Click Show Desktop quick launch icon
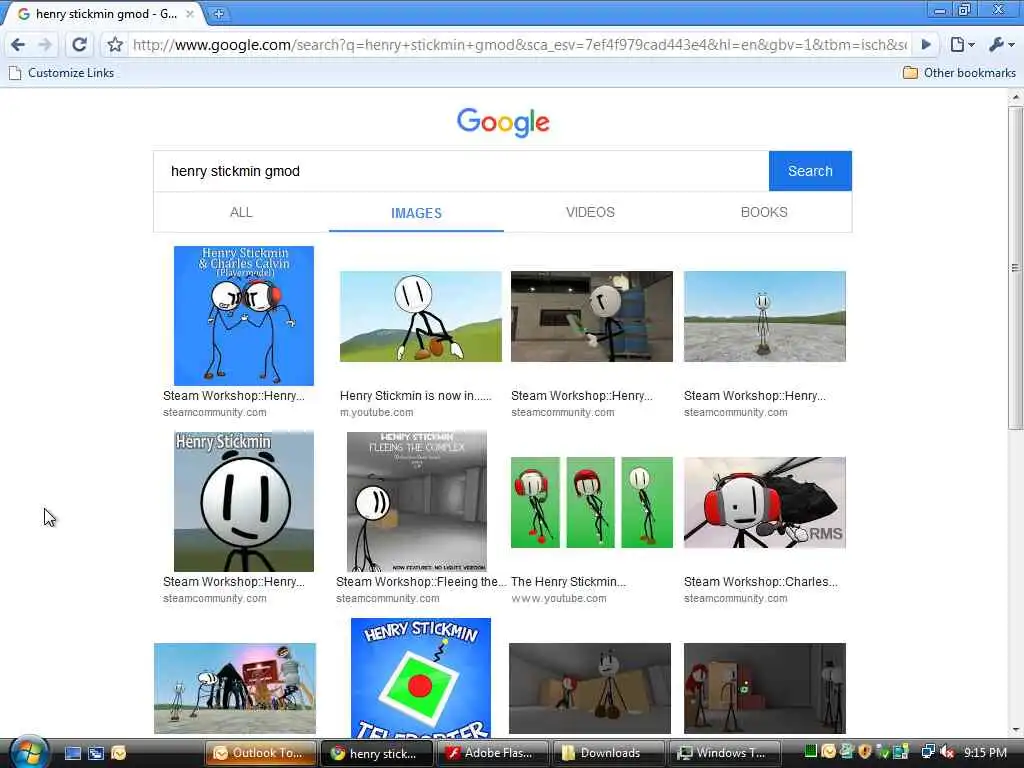The width and height of the screenshot is (1024, 768). point(73,753)
